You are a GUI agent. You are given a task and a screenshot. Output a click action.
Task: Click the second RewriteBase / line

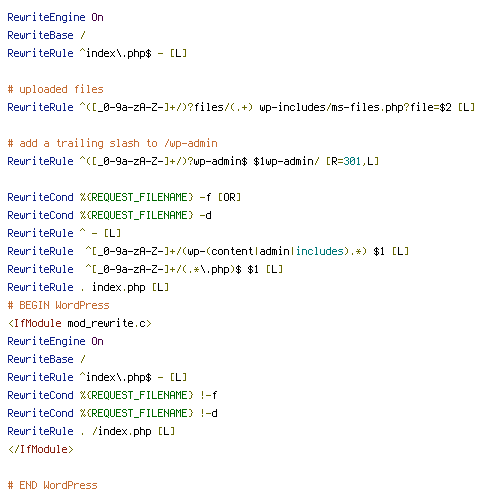click(46, 359)
